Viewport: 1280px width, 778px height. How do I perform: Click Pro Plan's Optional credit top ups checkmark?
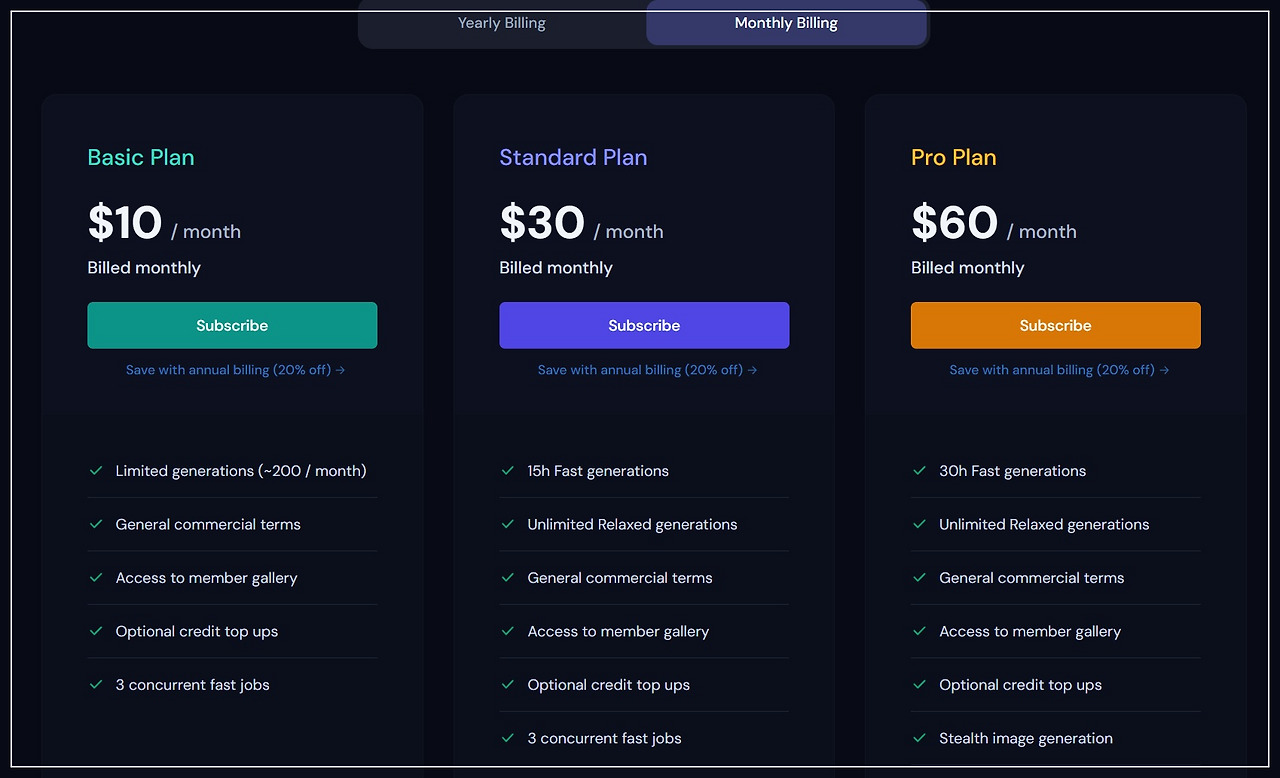click(919, 684)
